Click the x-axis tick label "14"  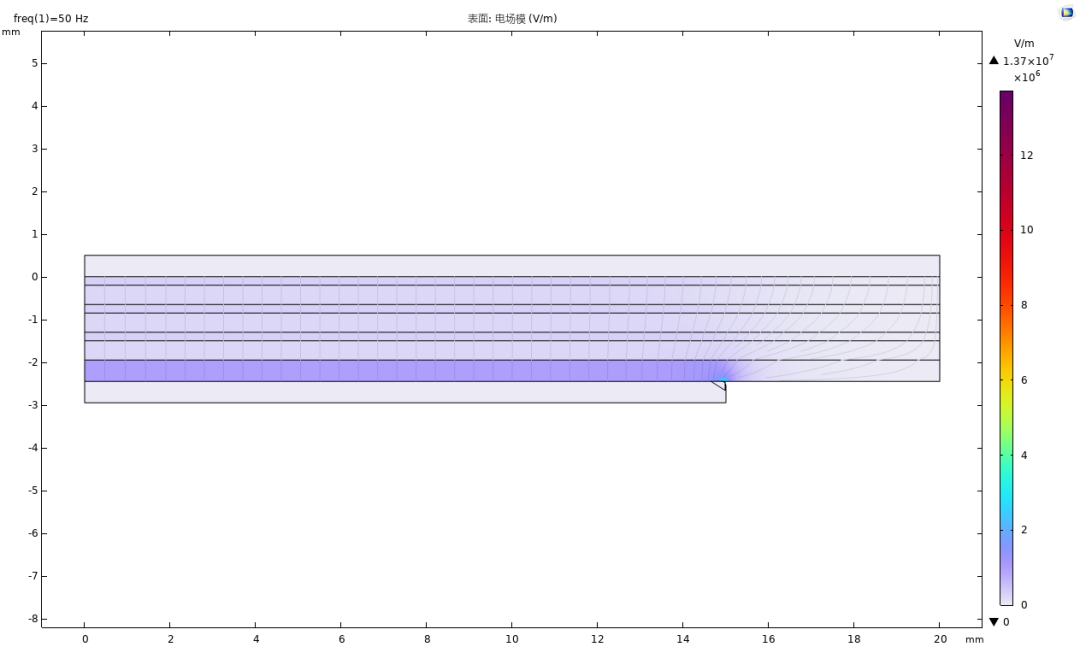coord(683,639)
